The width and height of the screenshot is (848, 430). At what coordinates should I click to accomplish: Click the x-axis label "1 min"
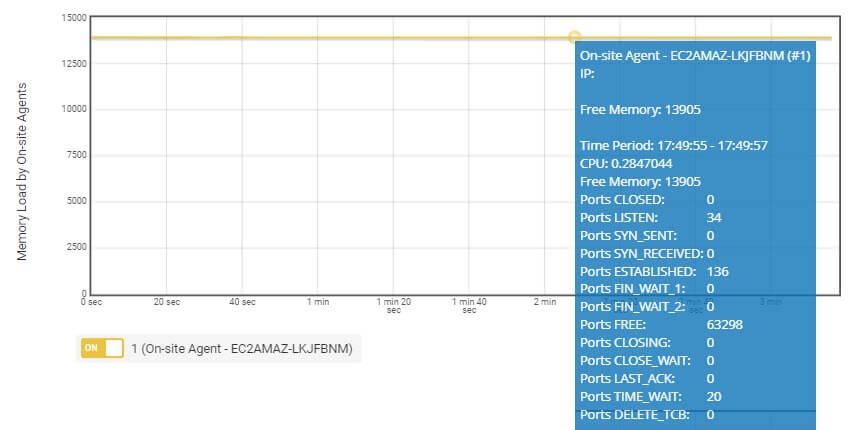click(318, 302)
